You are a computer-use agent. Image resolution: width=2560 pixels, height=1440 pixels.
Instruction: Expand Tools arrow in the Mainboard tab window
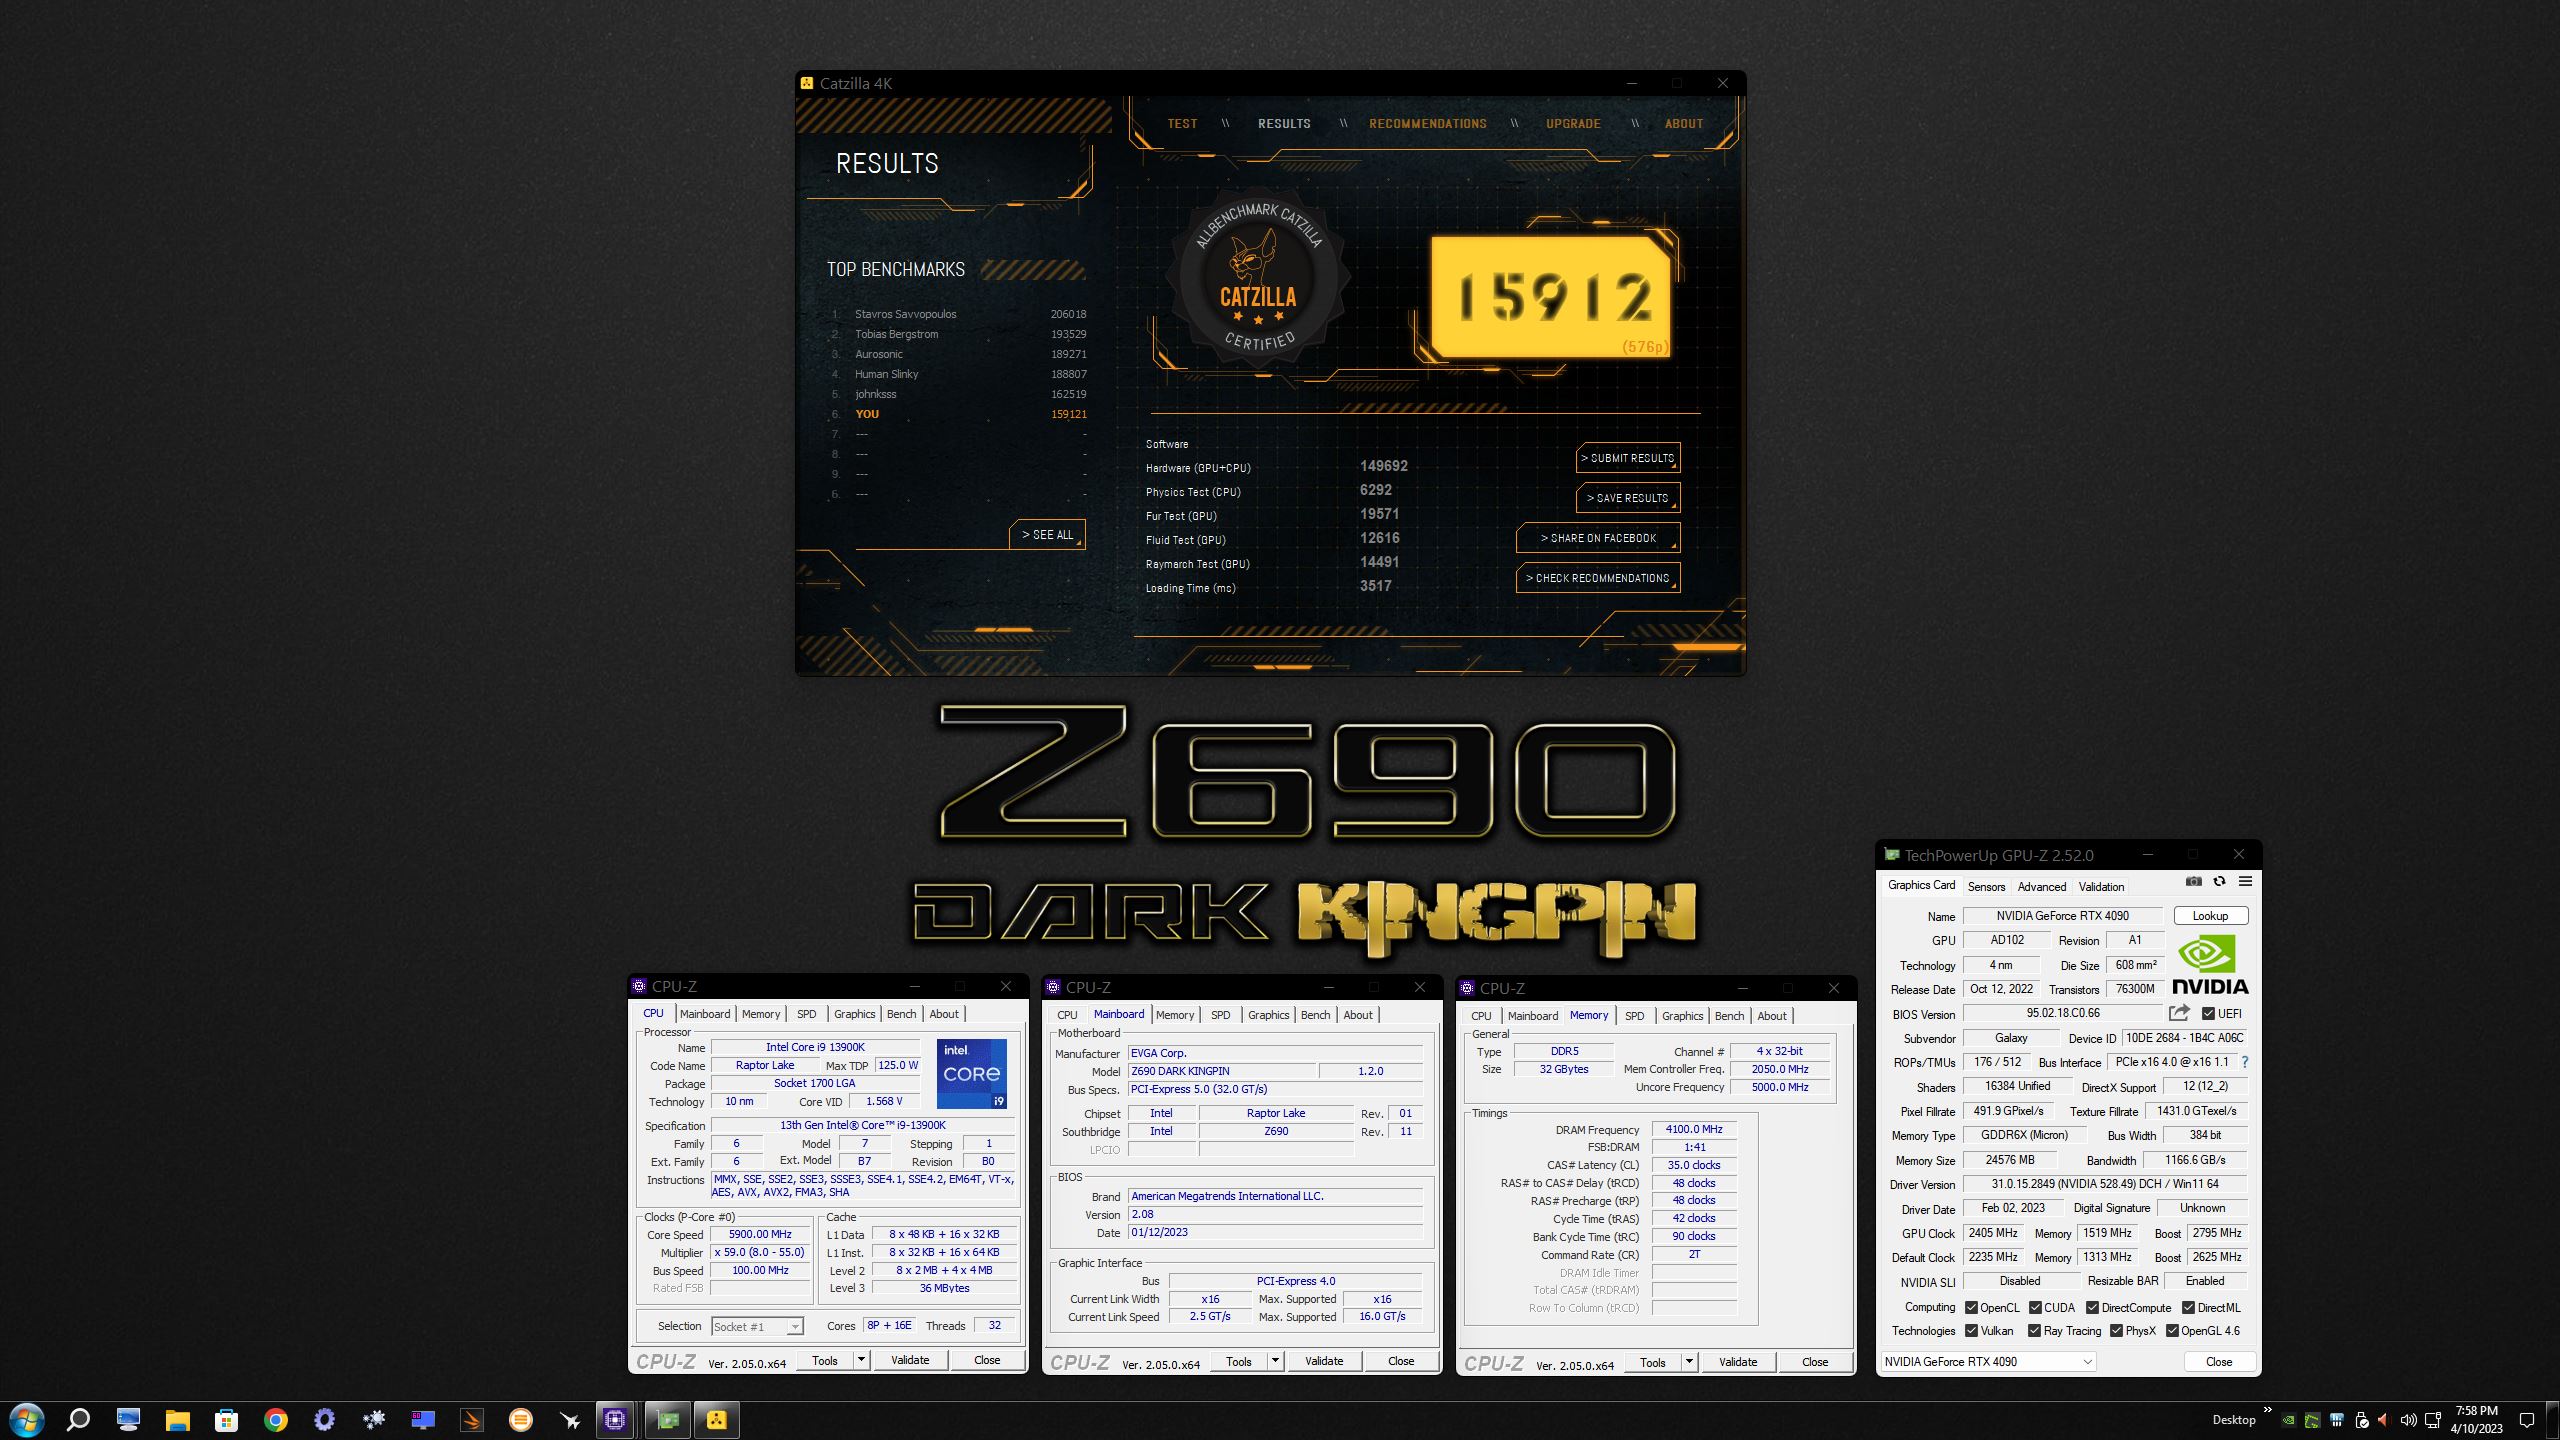tap(1275, 1361)
